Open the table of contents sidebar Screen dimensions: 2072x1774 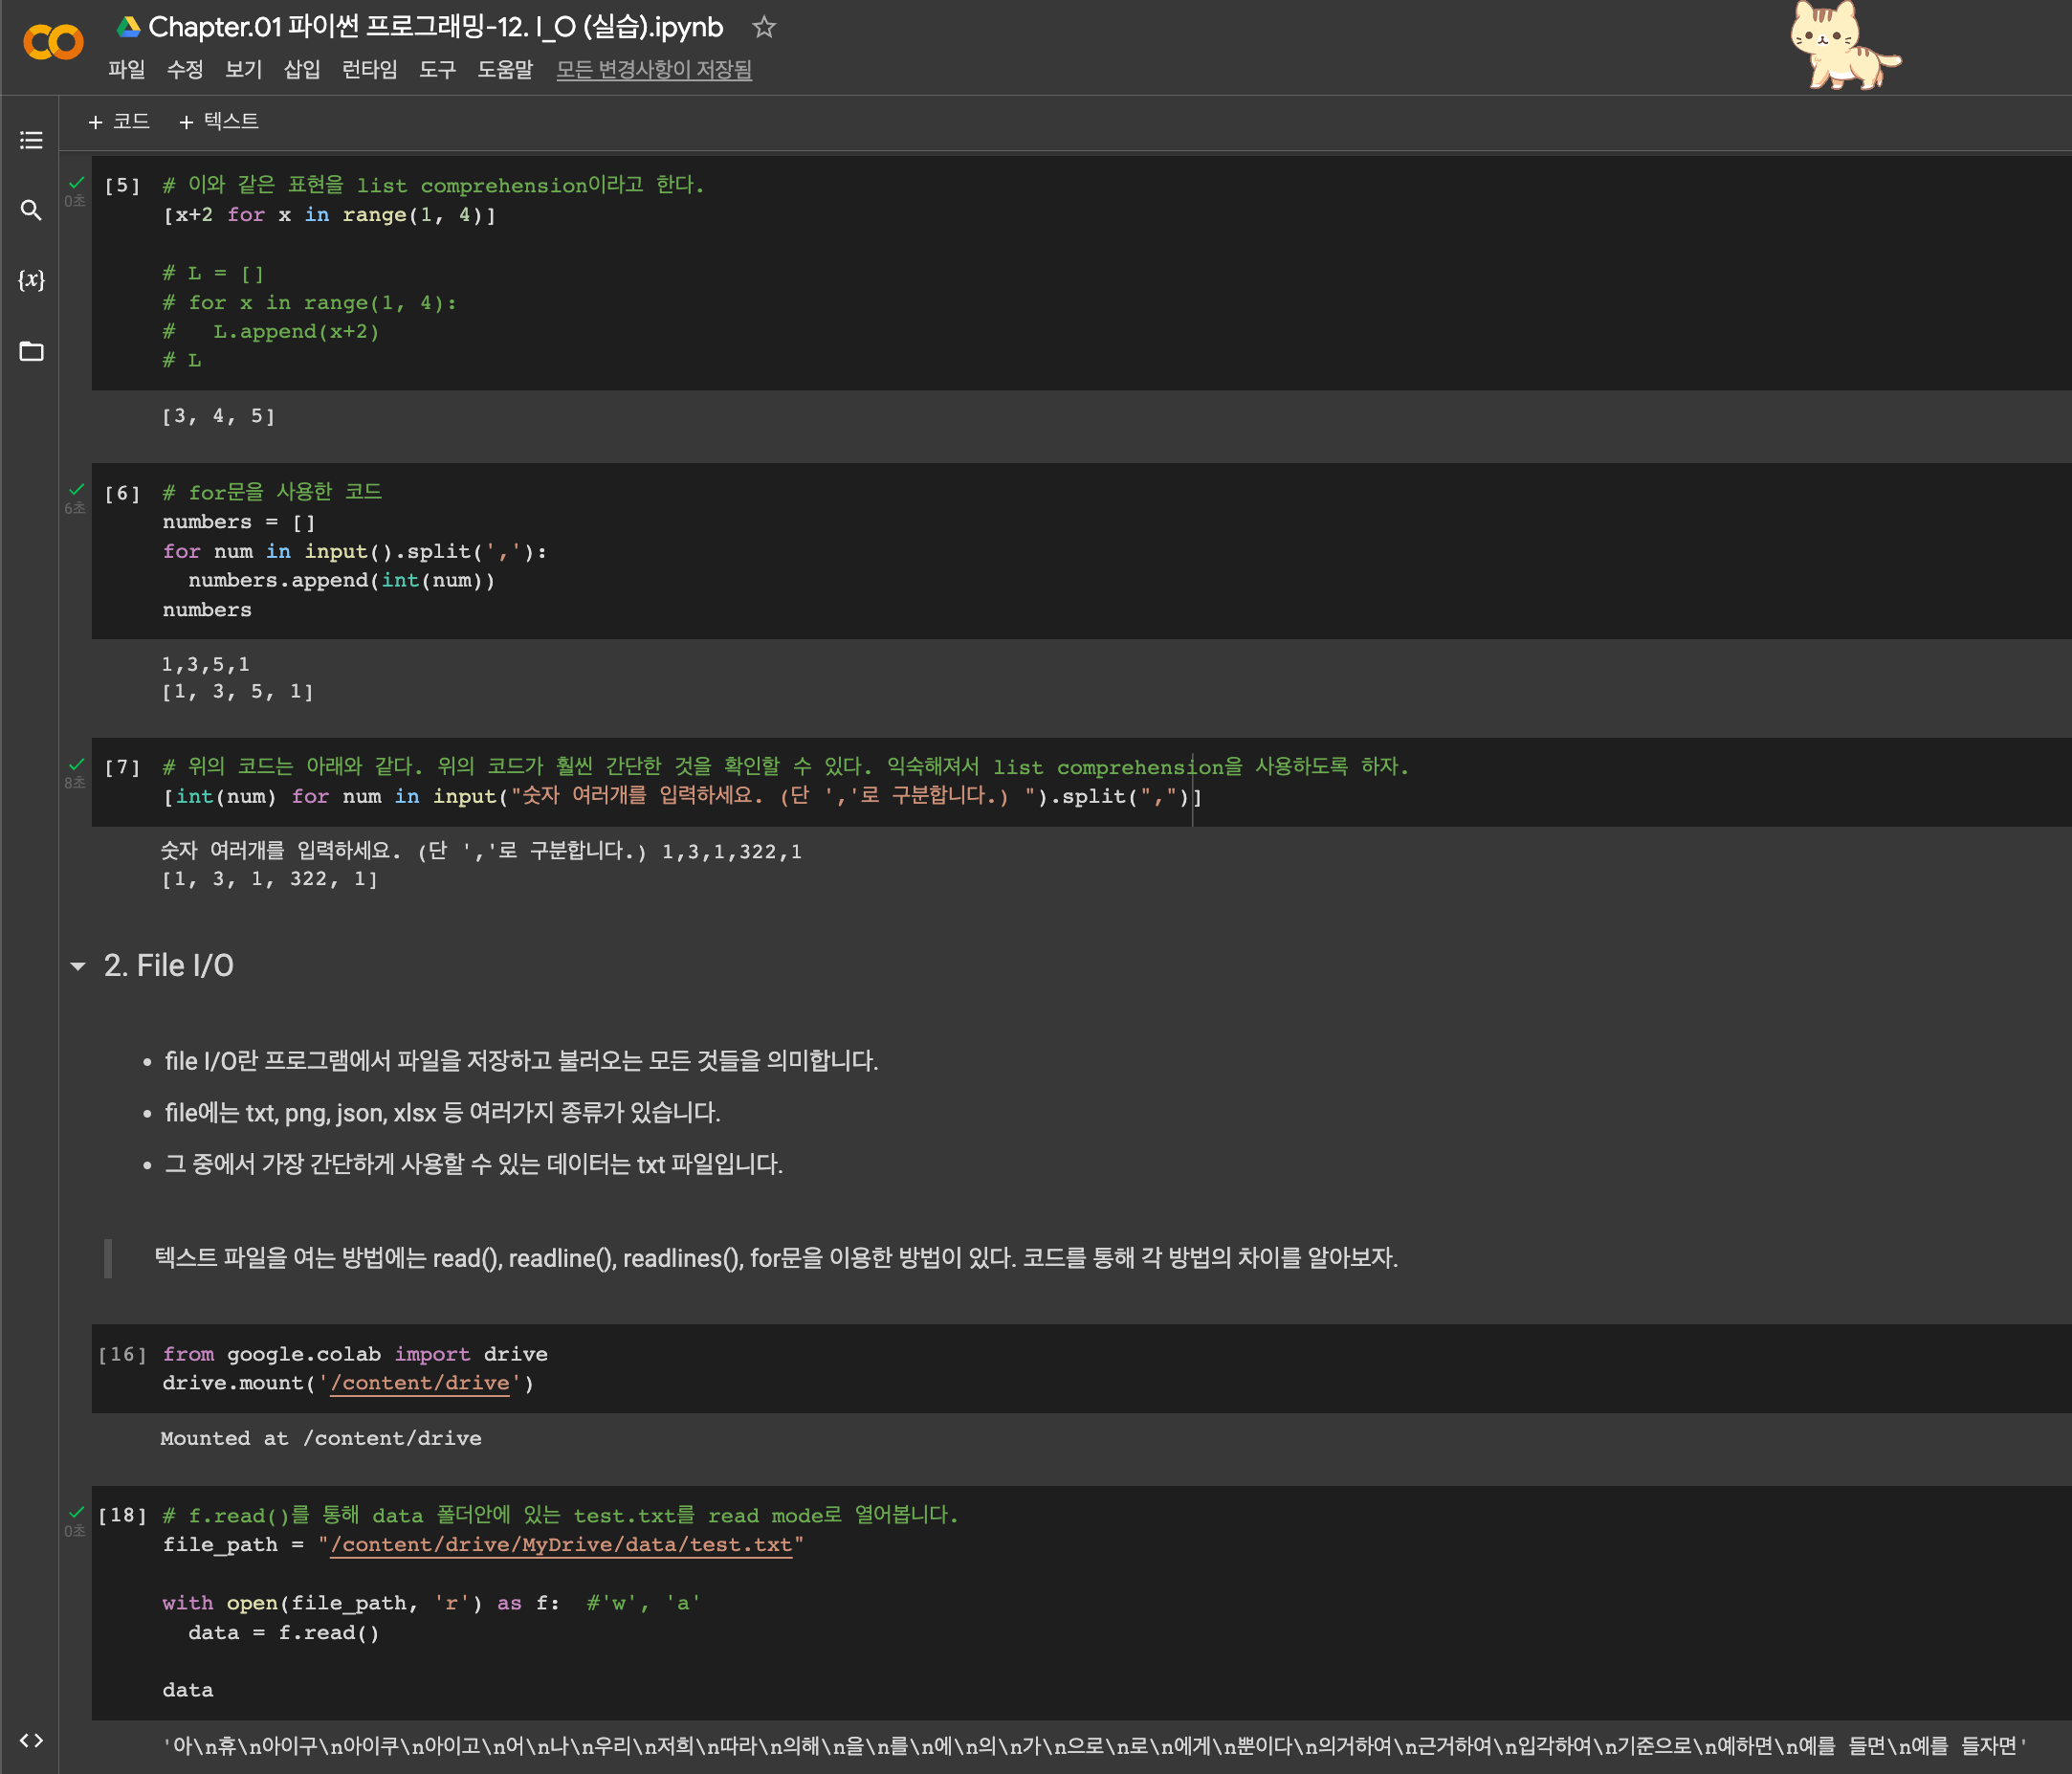(31, 140)
